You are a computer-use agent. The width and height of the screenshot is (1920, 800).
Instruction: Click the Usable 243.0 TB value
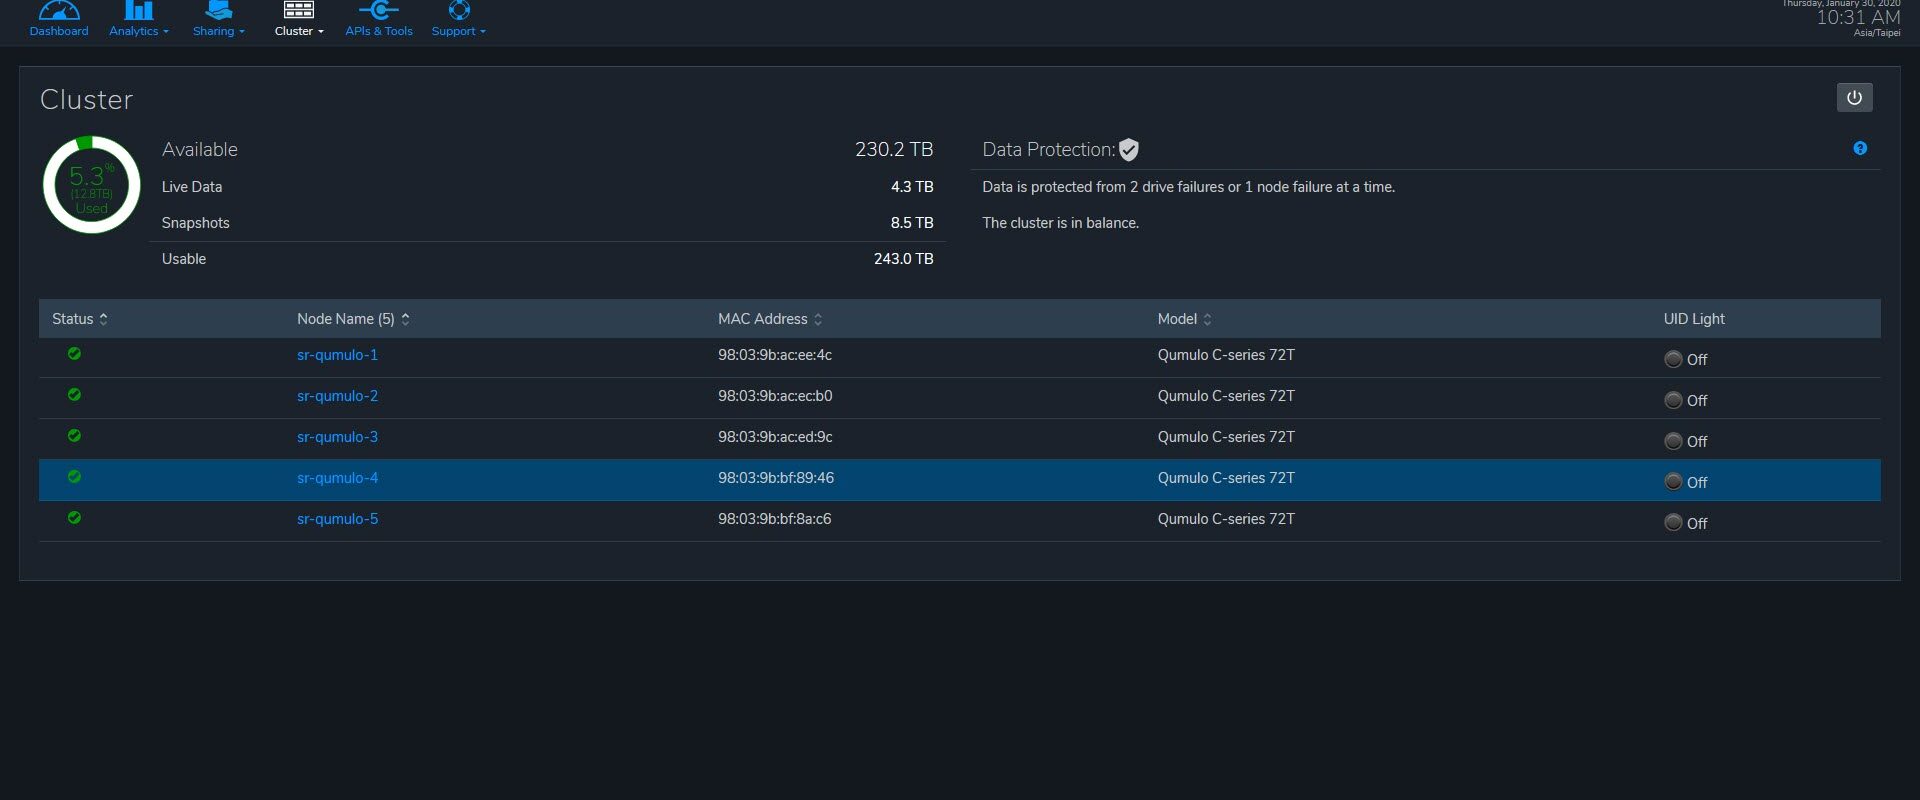[x=904, y=259]
